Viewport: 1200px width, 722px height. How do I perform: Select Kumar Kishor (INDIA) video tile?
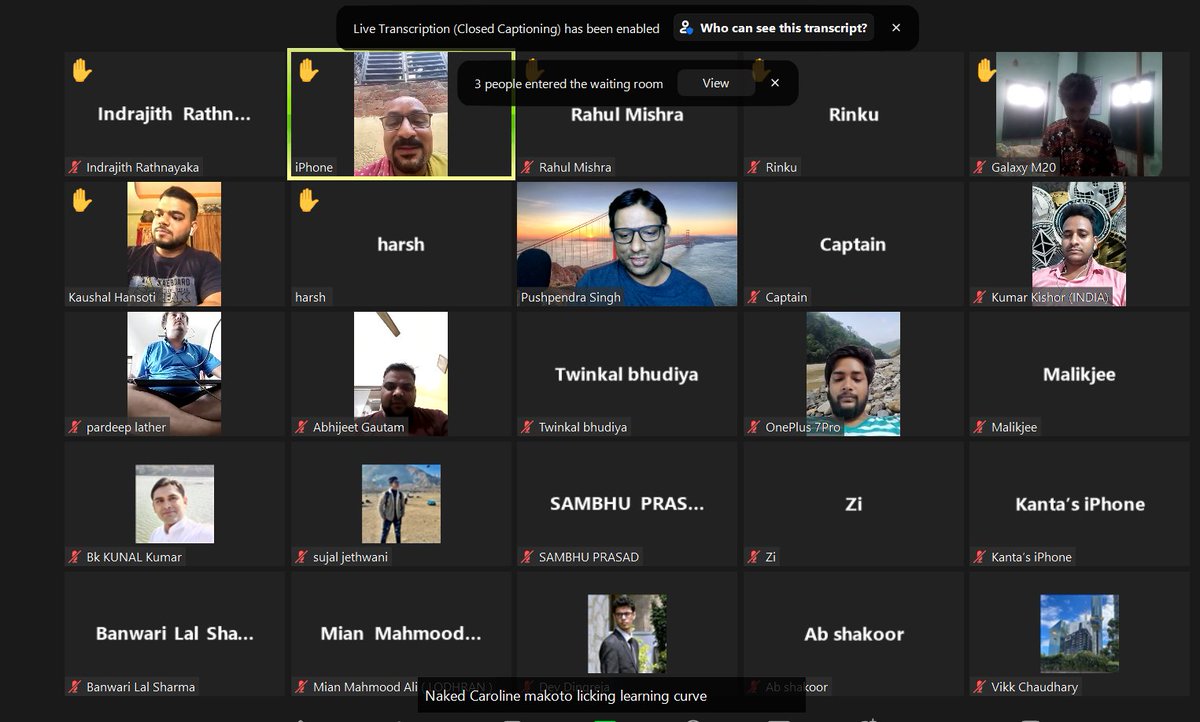click(x=1079, y=244)
